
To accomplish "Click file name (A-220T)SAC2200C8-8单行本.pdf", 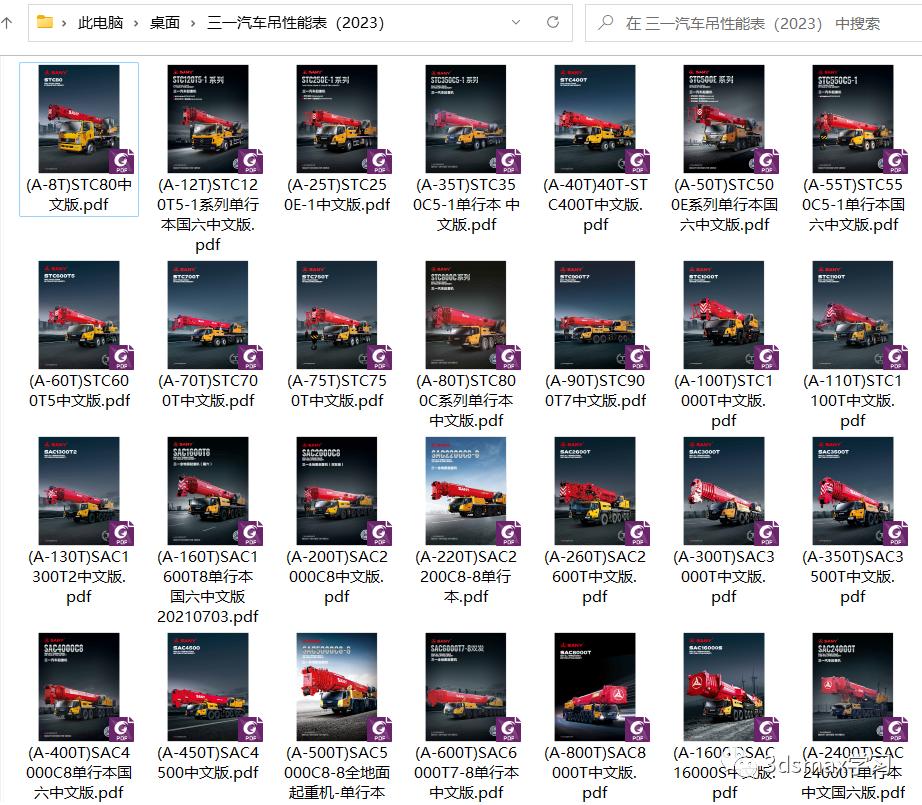I will [466, 576].
